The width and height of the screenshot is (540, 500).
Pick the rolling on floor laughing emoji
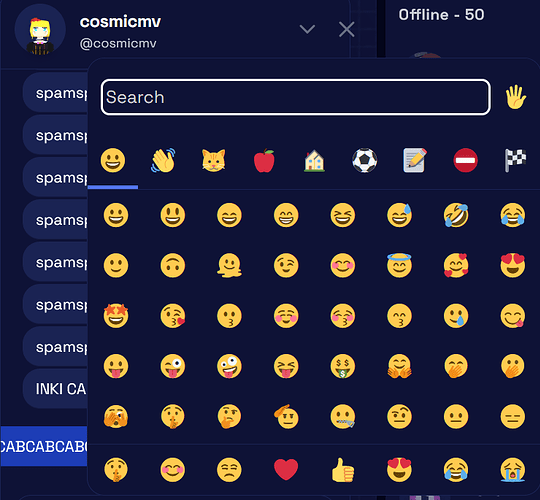point(456,215)
